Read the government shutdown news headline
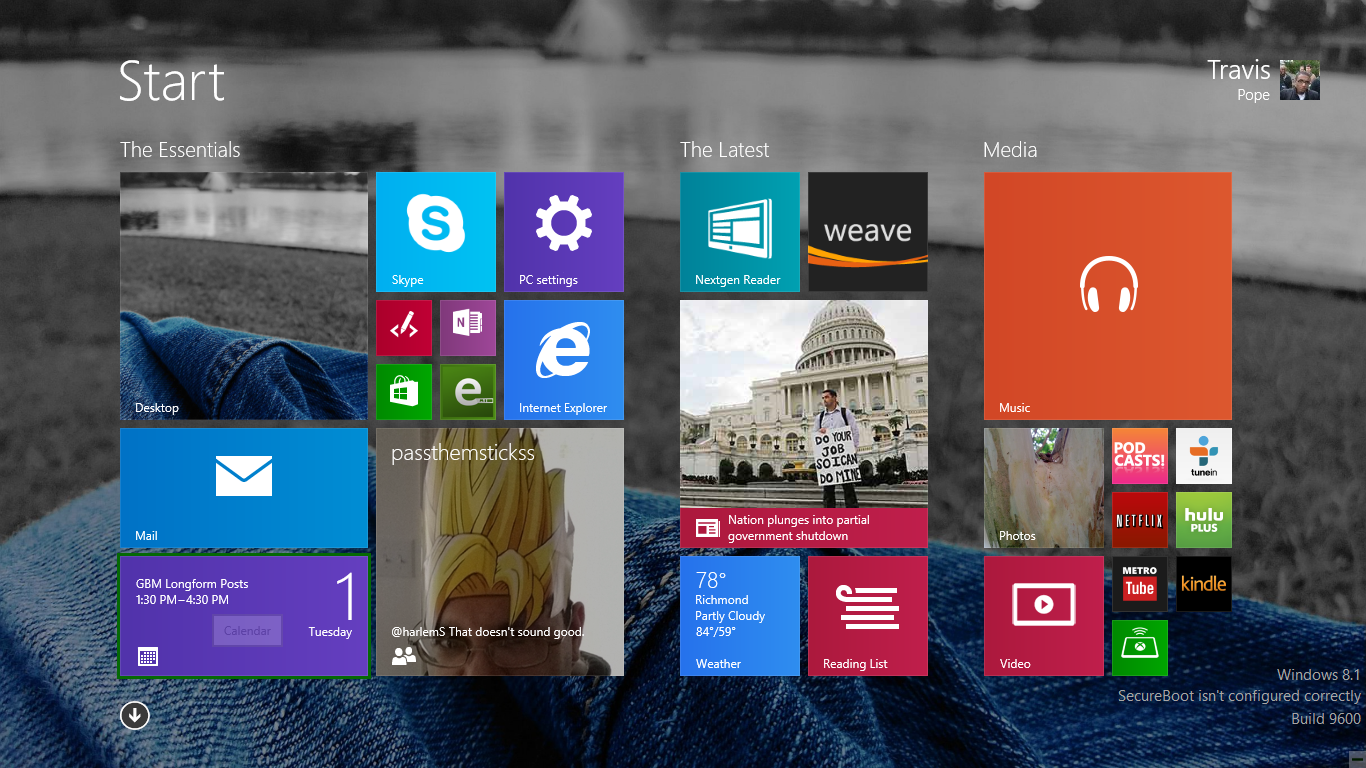Viewport: 1366px width, 768px height. click(803, 527)
